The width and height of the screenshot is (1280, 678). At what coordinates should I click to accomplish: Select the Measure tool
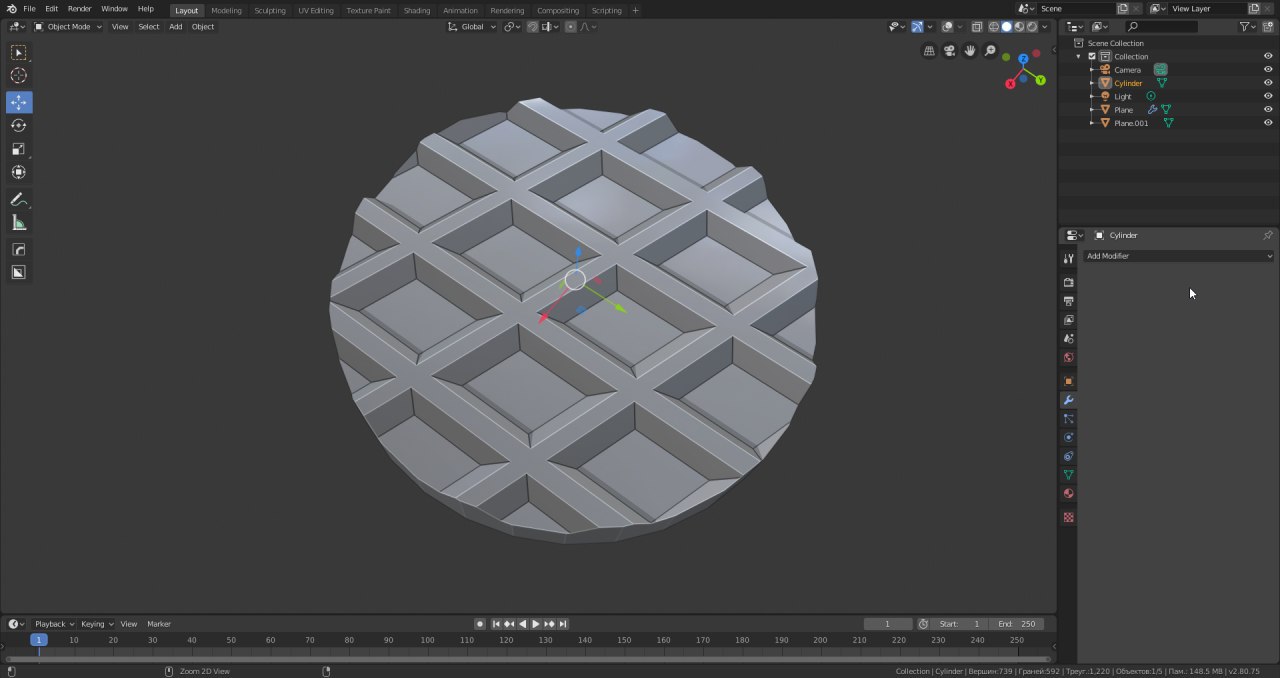point(18,223)
